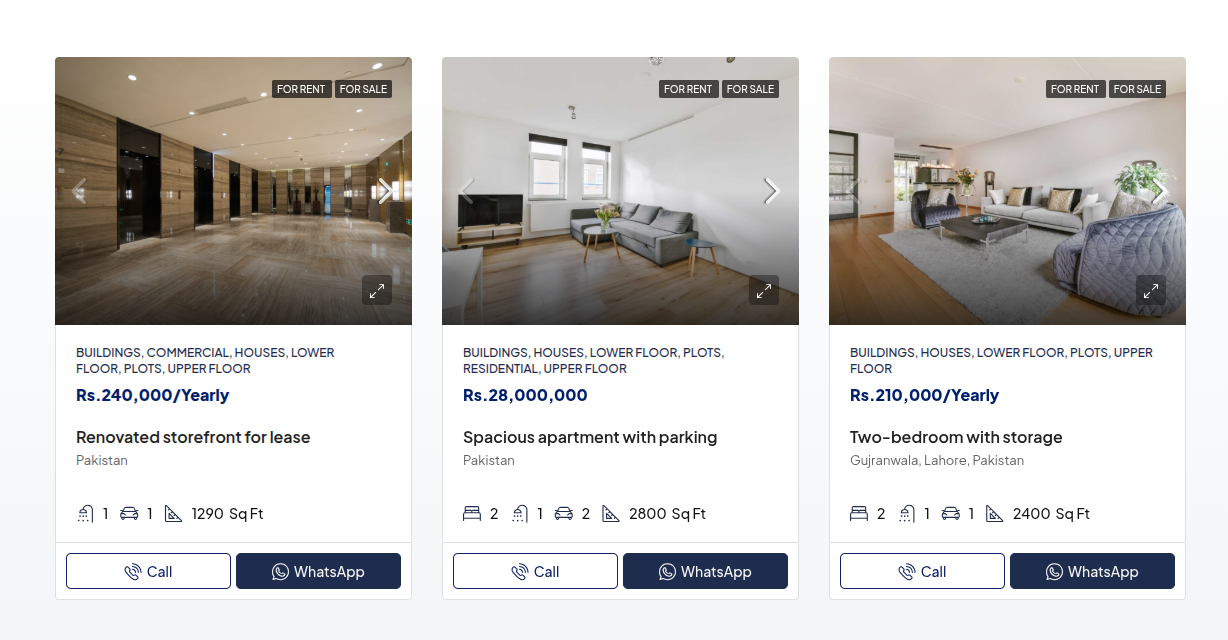This screenshot has width=1228, height=640.
Task: Contact Two-bedroom listing via WhatsApp
Action: click(1092, 571)
